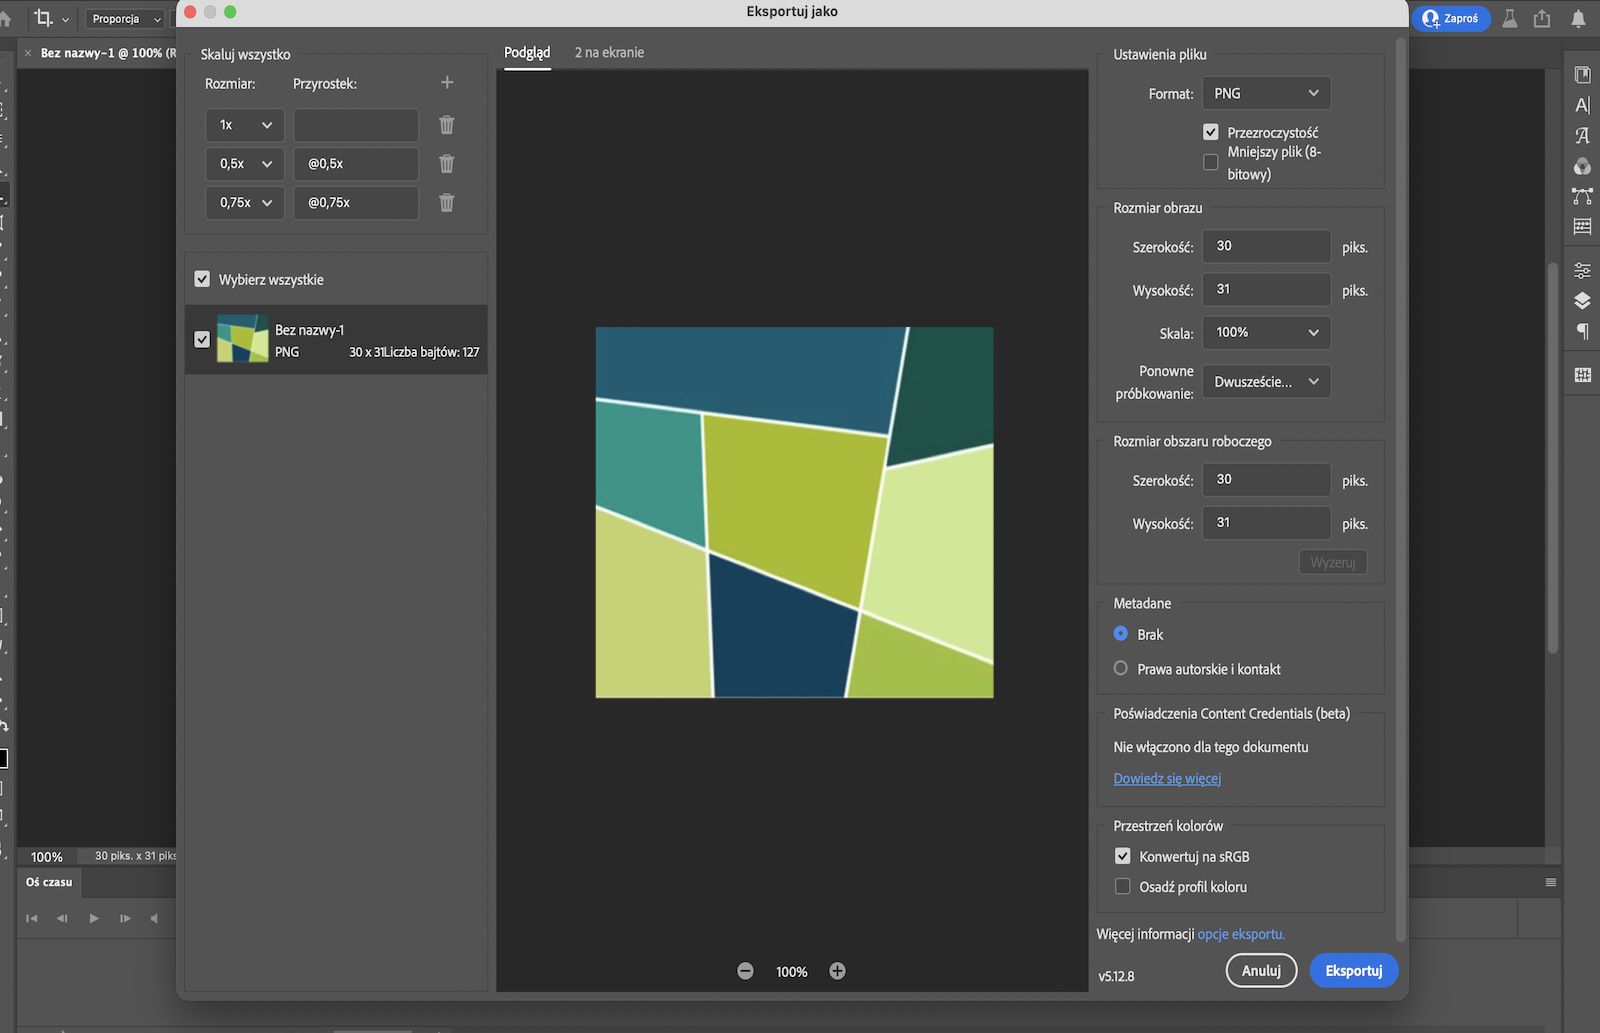Open the Layers panel icon
The width and height of the screenshot is (1600, 1033).
[x=1582, y=300]
